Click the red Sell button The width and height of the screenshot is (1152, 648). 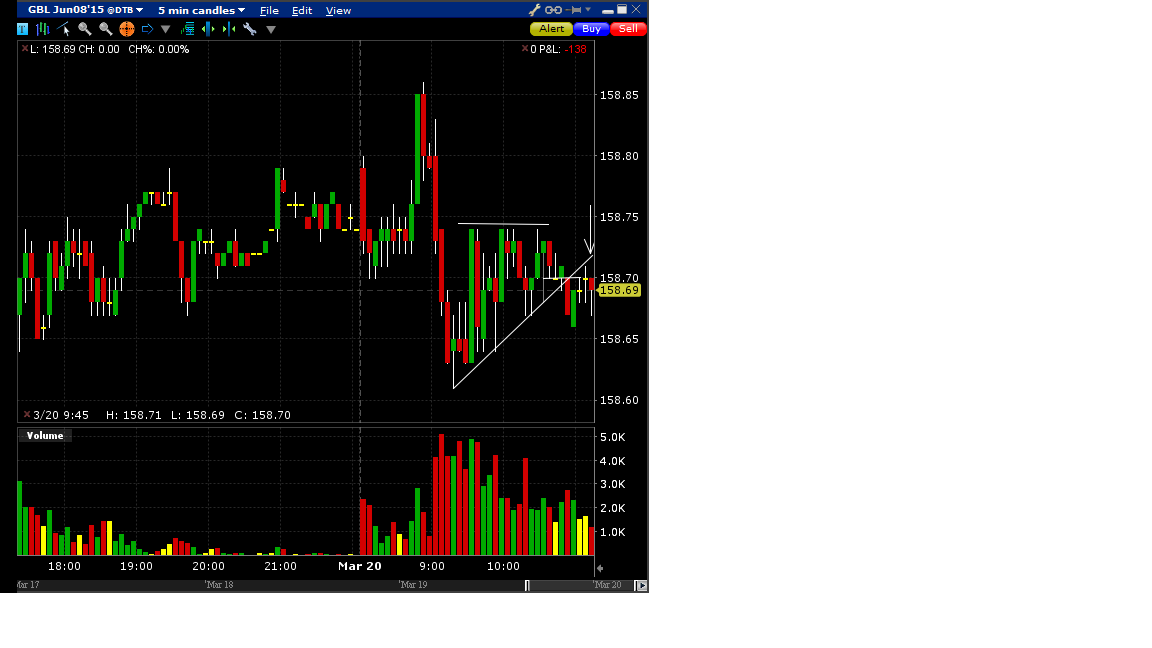628,29
